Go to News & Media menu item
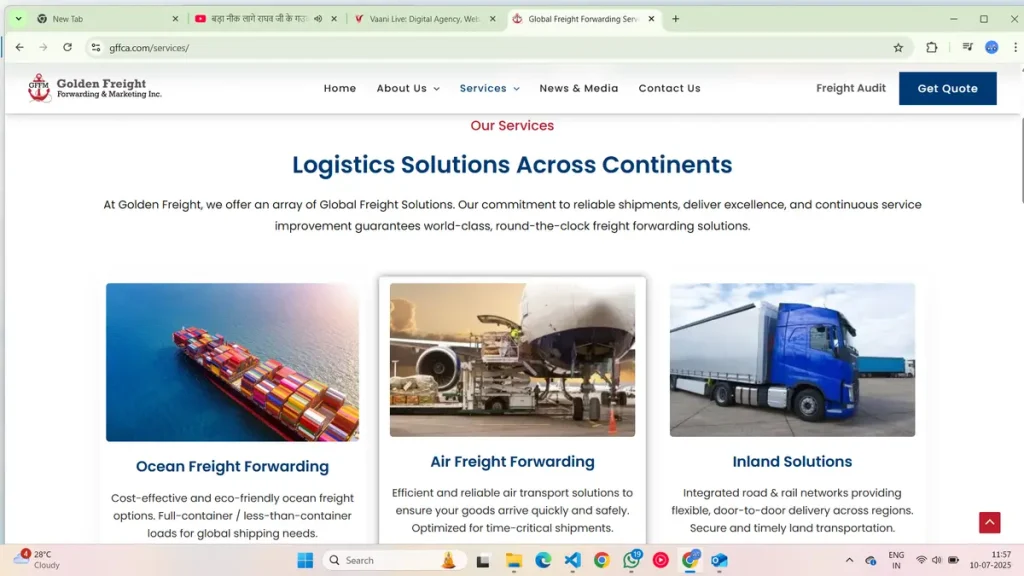1024x576 pixels. (579, 88)
